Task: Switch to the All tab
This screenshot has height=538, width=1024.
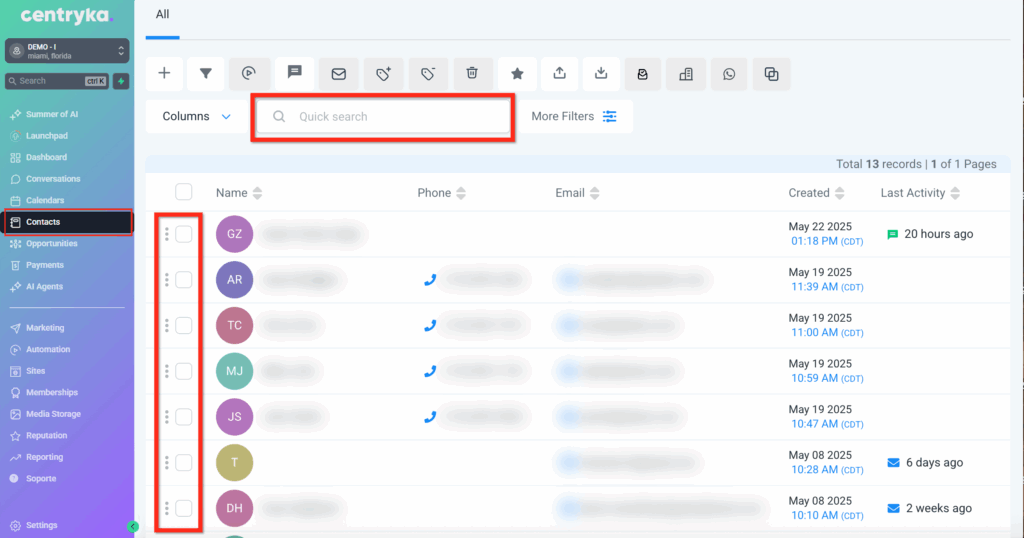Action: coord(162,15)
